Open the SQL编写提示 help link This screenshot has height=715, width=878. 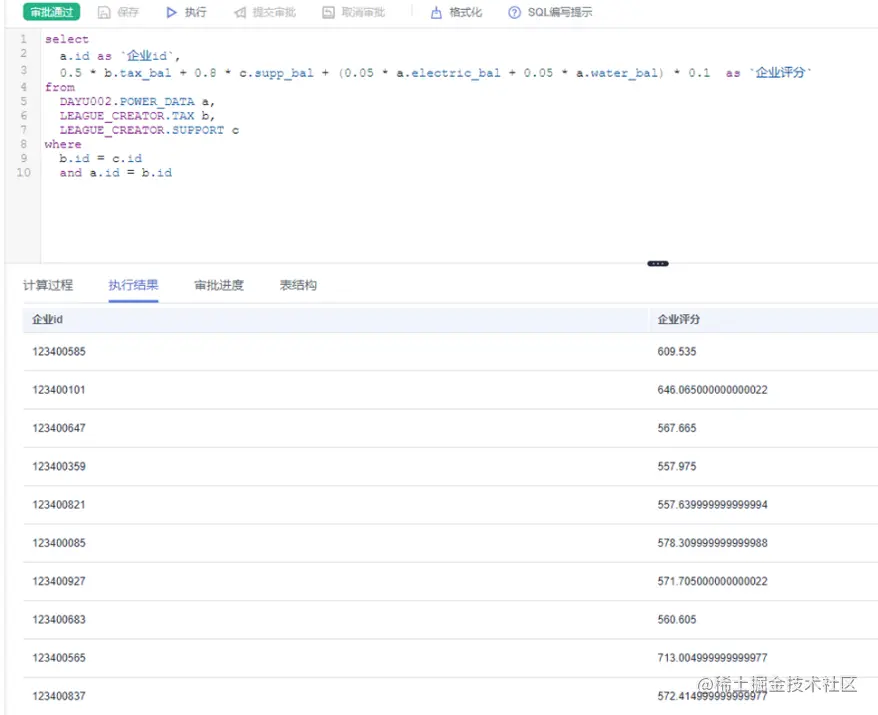(559, 12)
